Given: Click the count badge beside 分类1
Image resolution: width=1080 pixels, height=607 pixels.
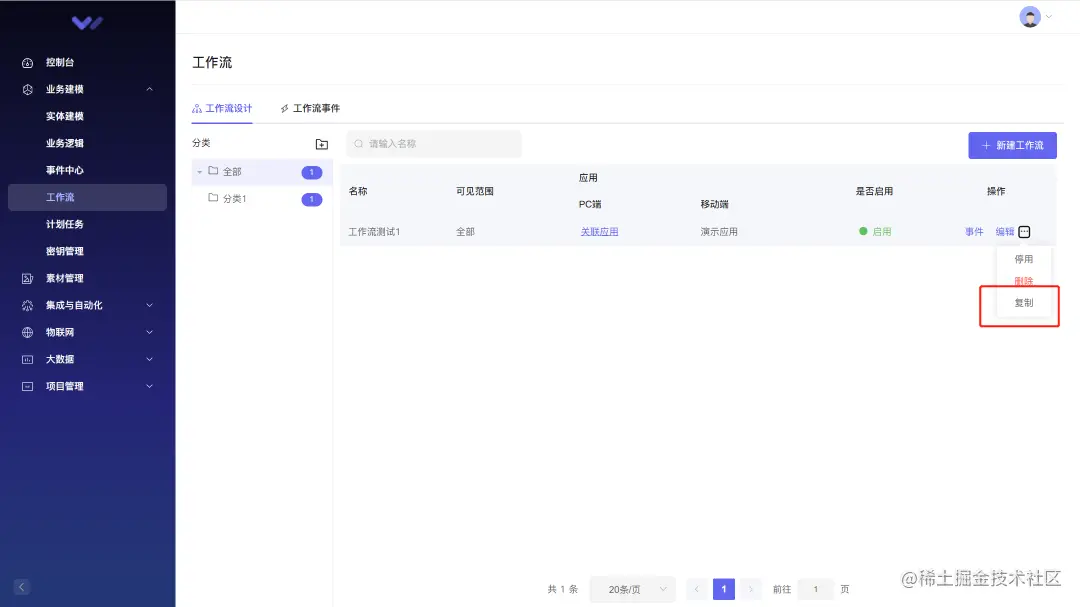Looking at the screenshot, I should (x=312, y=199).
